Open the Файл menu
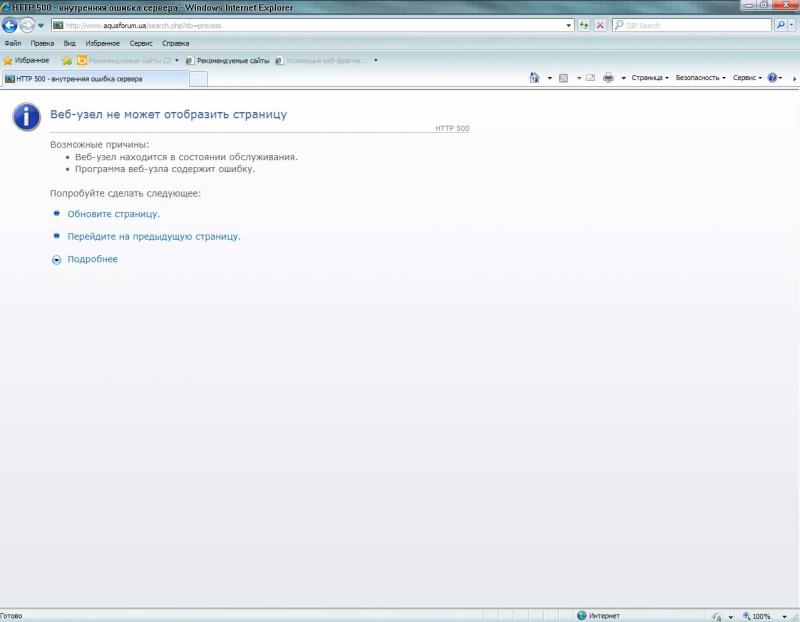 click(12, 43)
